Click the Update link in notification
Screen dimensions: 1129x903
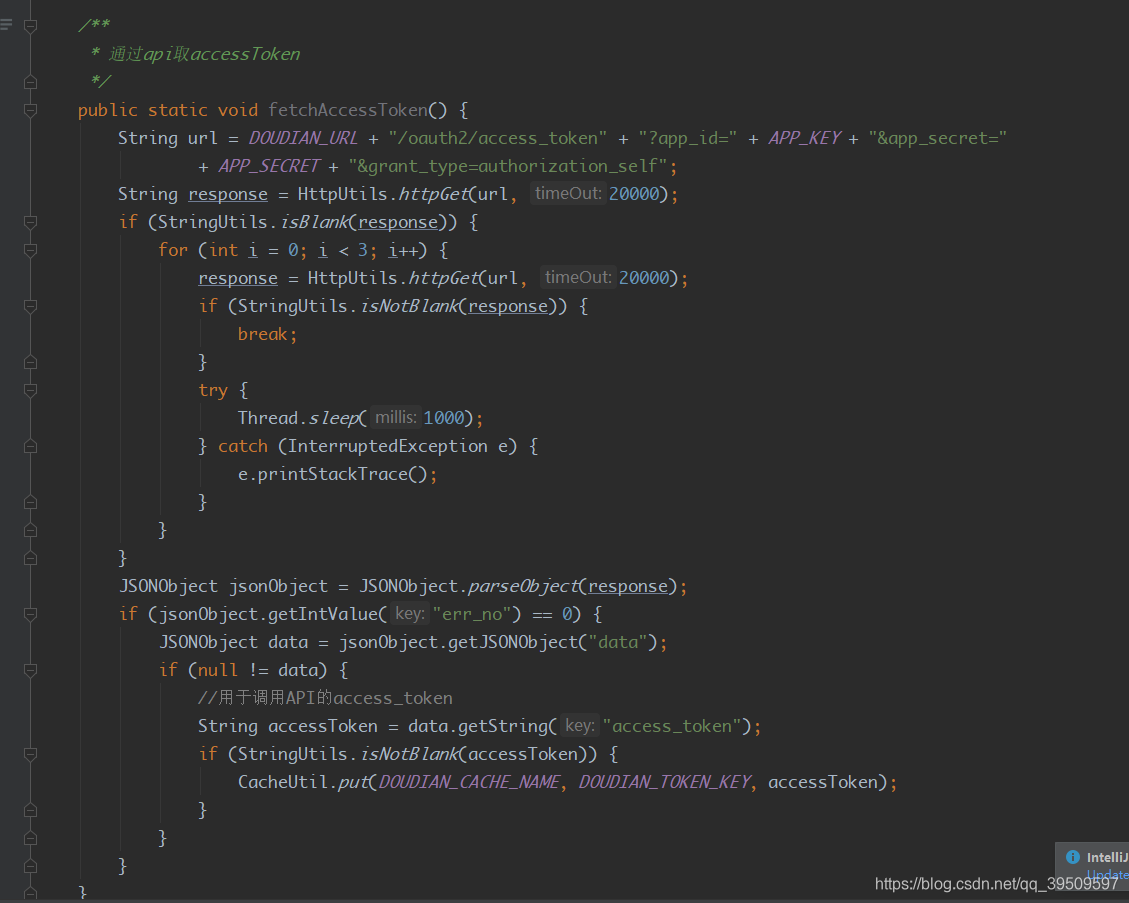click(x=1107, y=874)
